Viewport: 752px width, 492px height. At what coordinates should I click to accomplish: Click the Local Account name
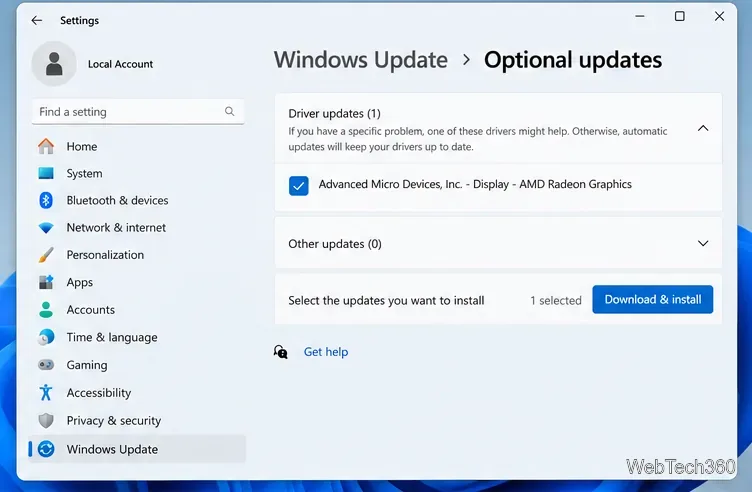[x=120, y=64]
